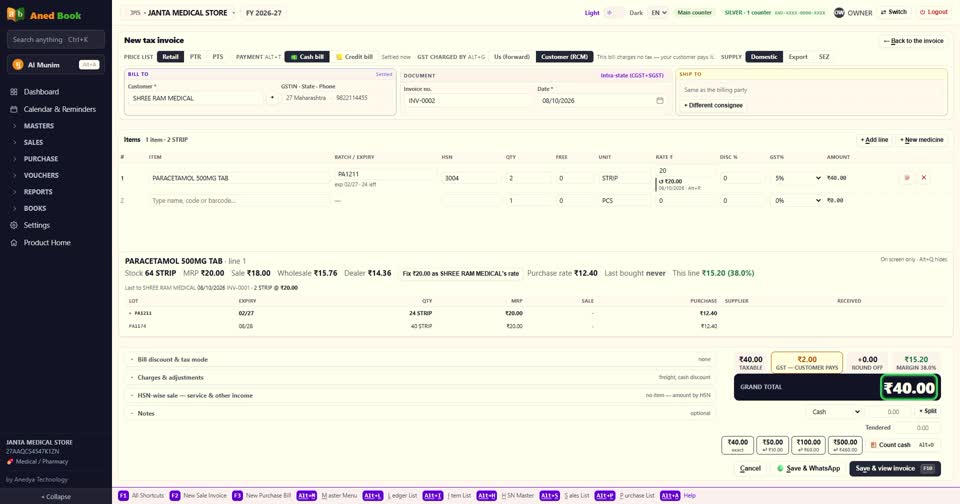Screen dimensions: 960x504
Task: Click the Cancel button
Action: point(750,468)
